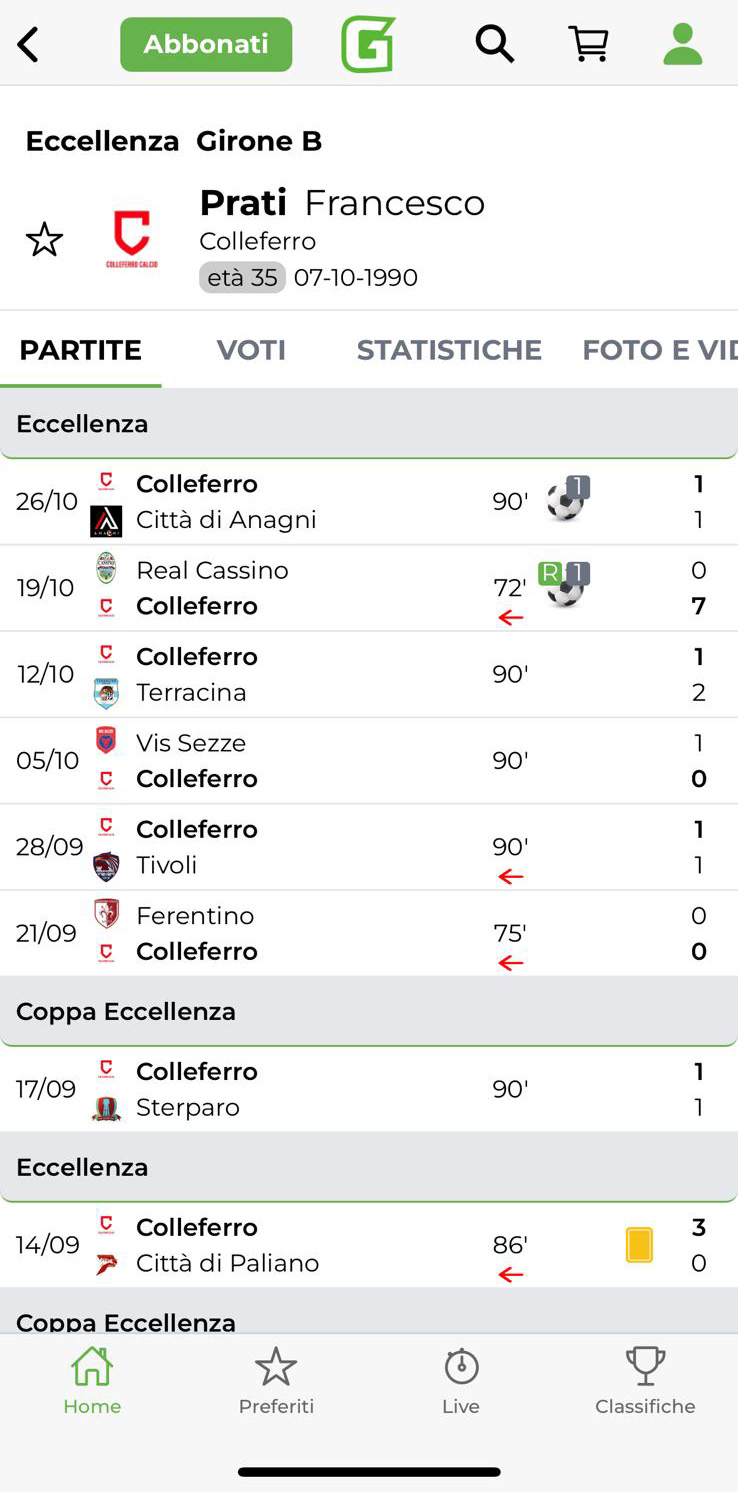Image resolution: width=738 pixels, height=1492 pixels.
Task: Switch to the STATISTICHE tab
Action: click(x=449, y=350)
